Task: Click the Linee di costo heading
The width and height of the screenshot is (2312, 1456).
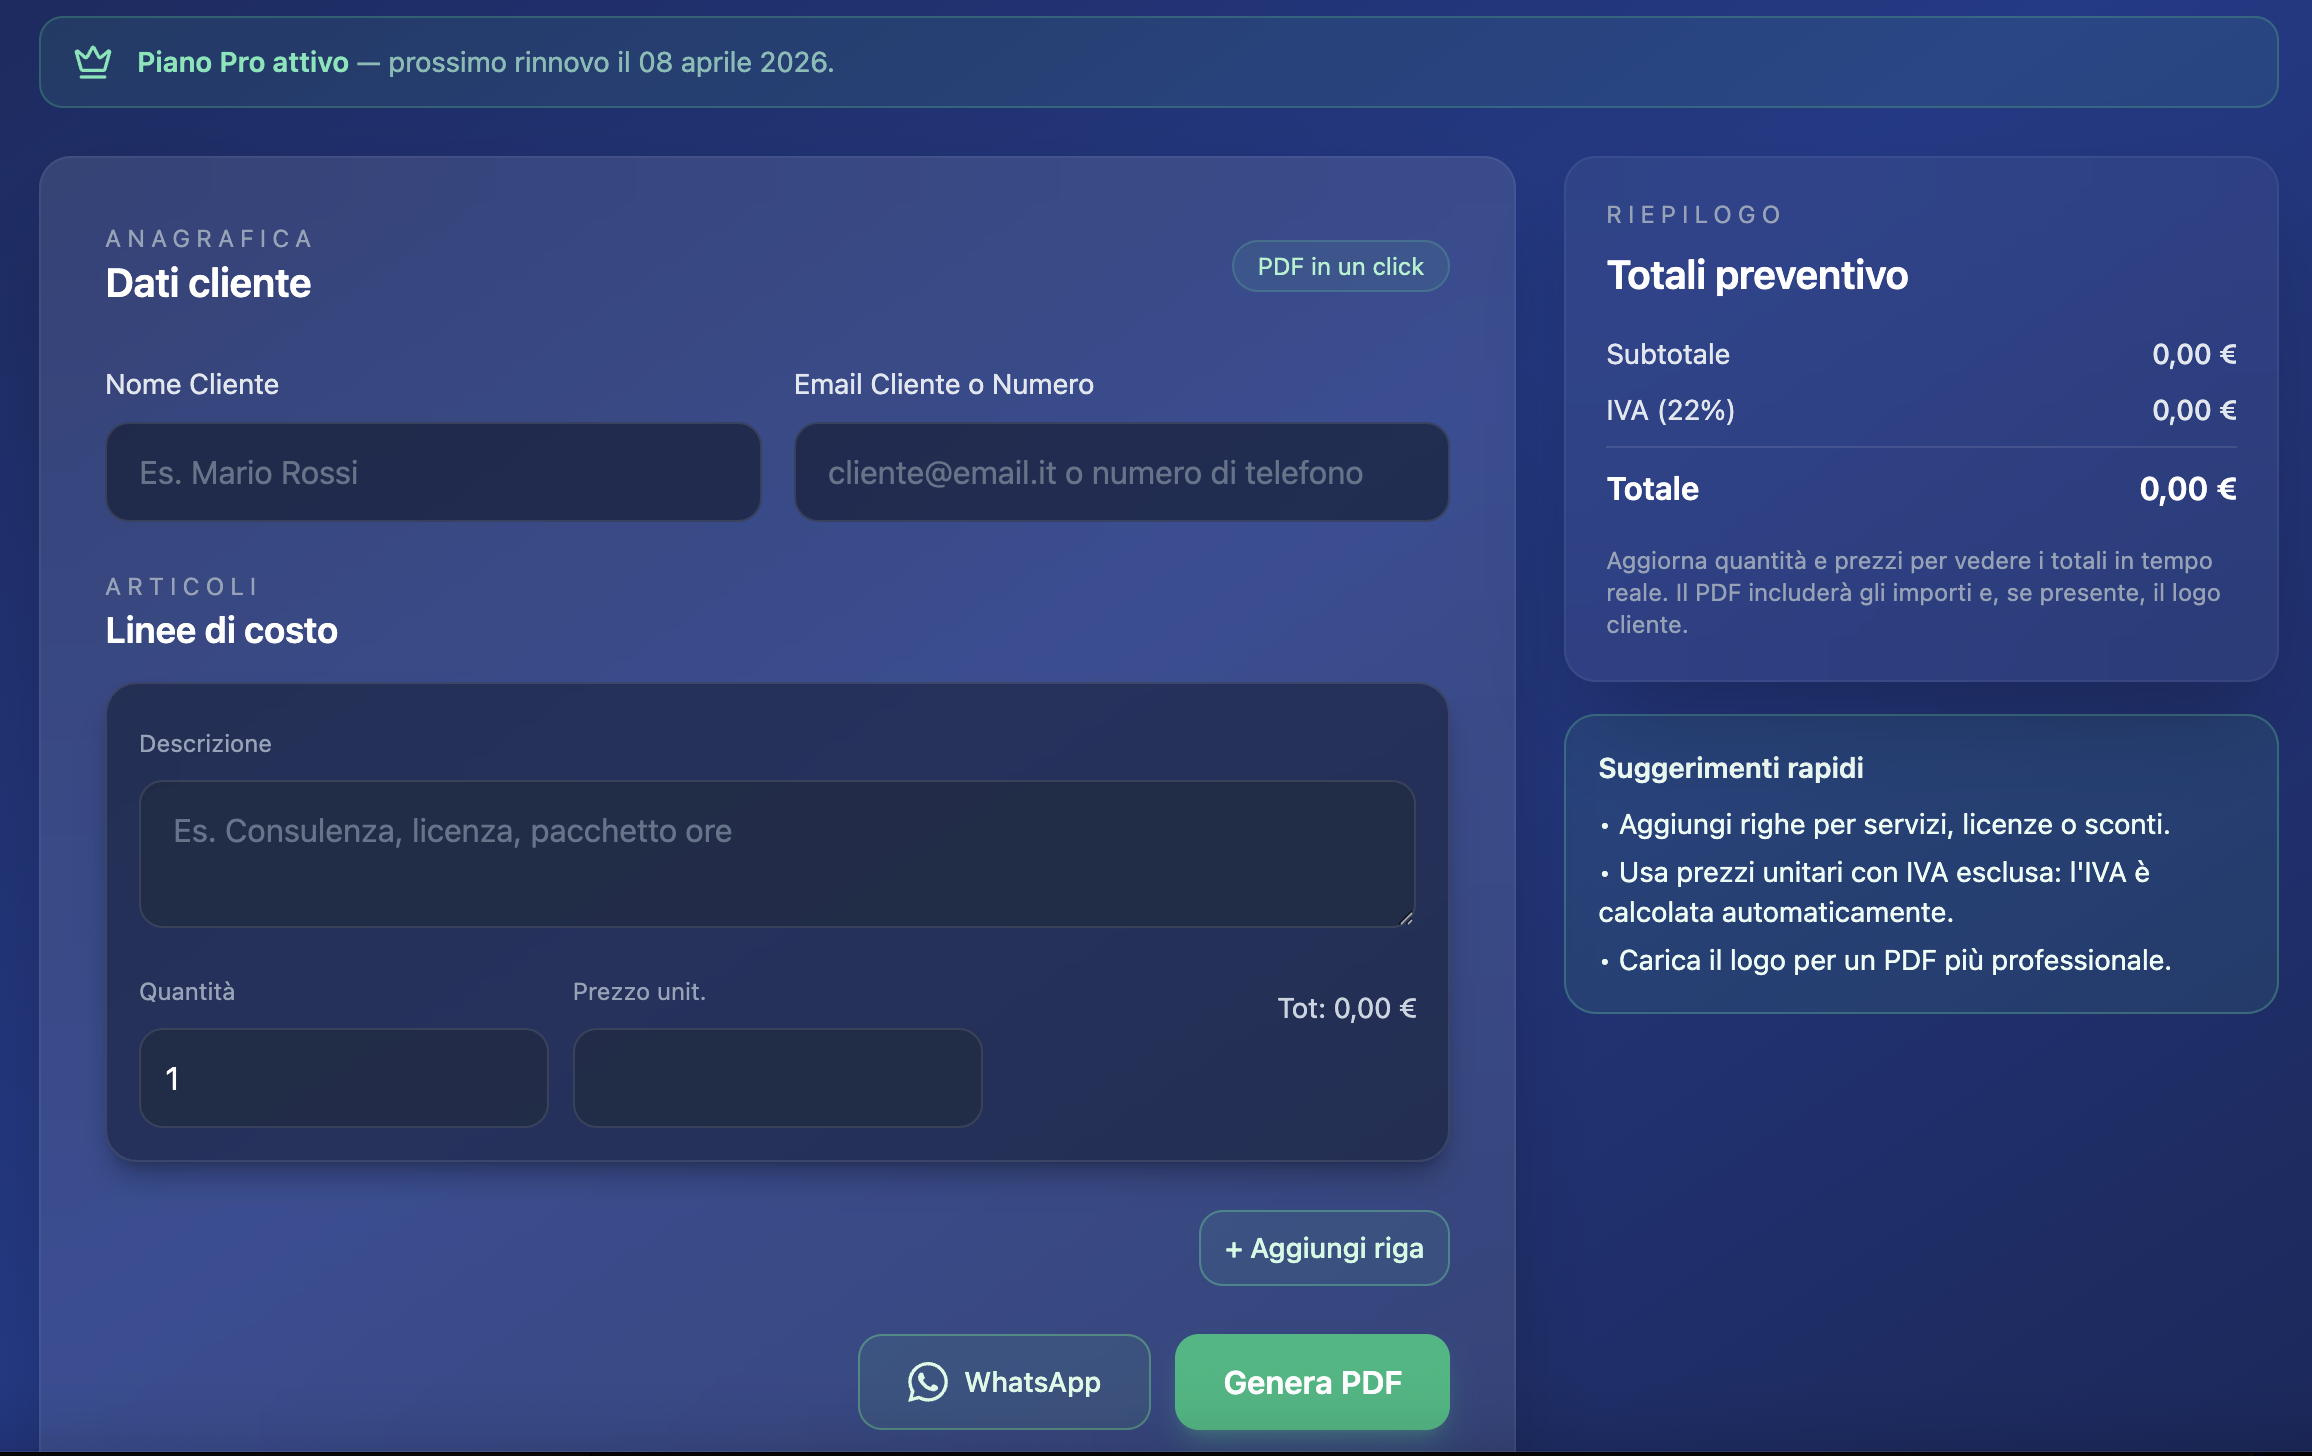Action: 222,630
